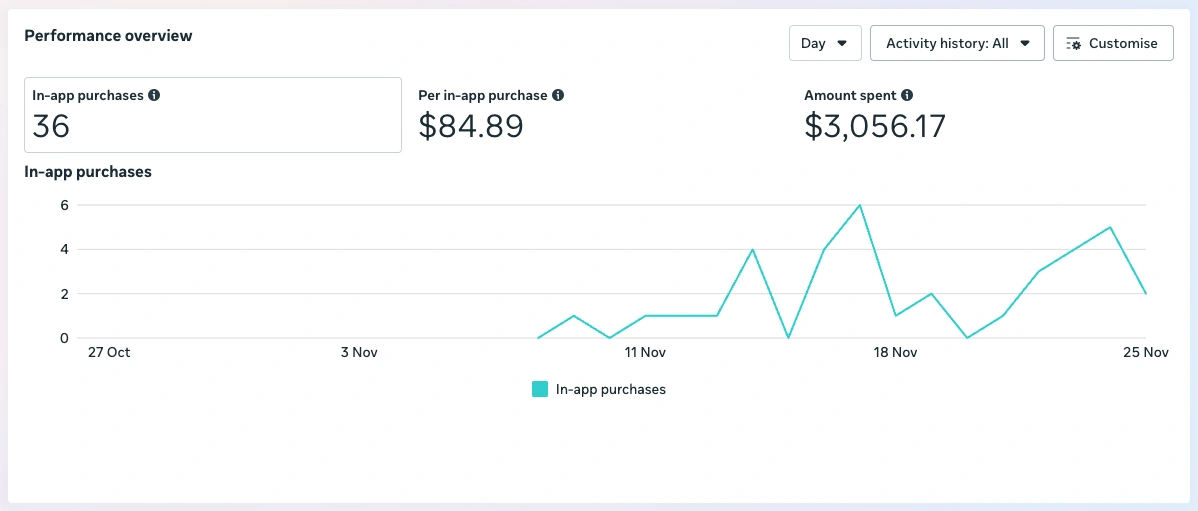Click the 27 Oct x-axis label
Screen dimensions: 1198x511
109,353
